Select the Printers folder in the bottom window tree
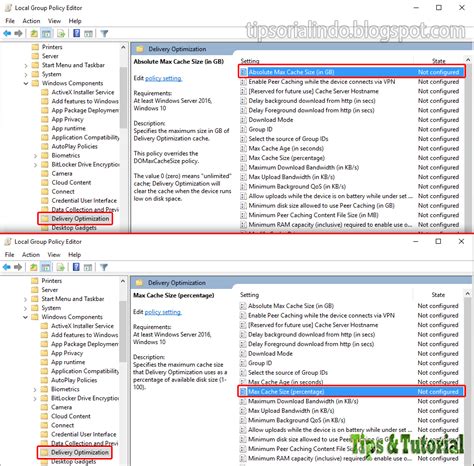 52,281
